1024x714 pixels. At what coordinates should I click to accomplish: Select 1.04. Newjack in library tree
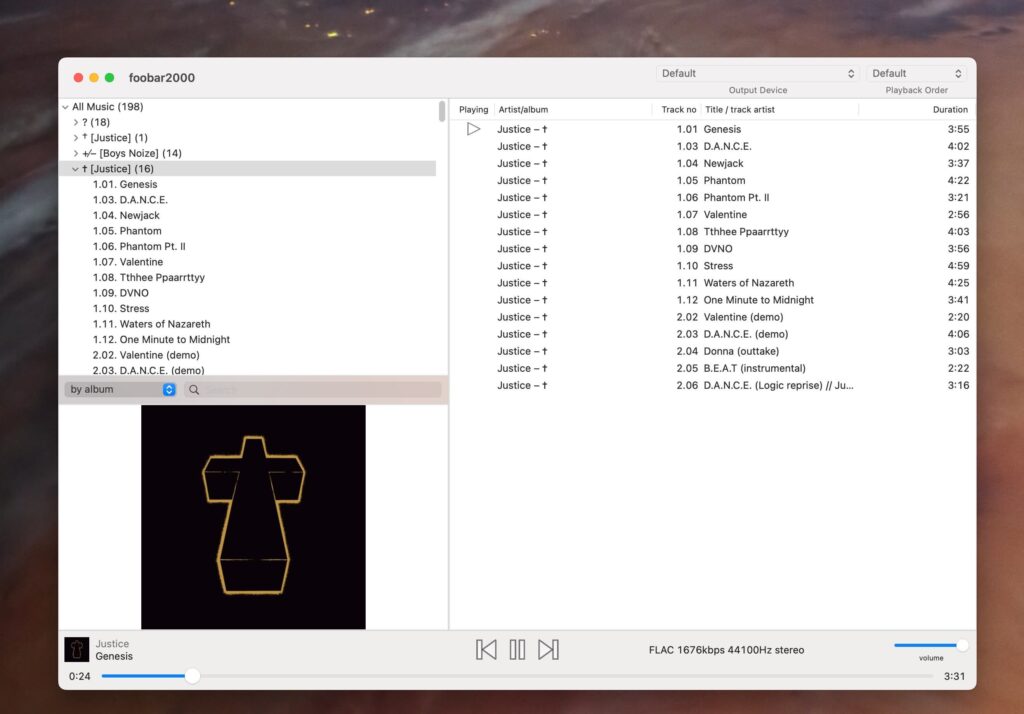coord(126,216)
